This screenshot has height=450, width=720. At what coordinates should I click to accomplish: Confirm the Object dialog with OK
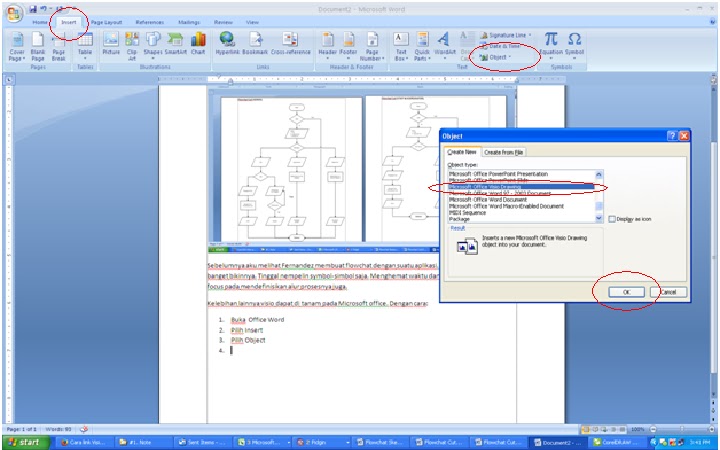pyautogui.click(x=627, y=292)
